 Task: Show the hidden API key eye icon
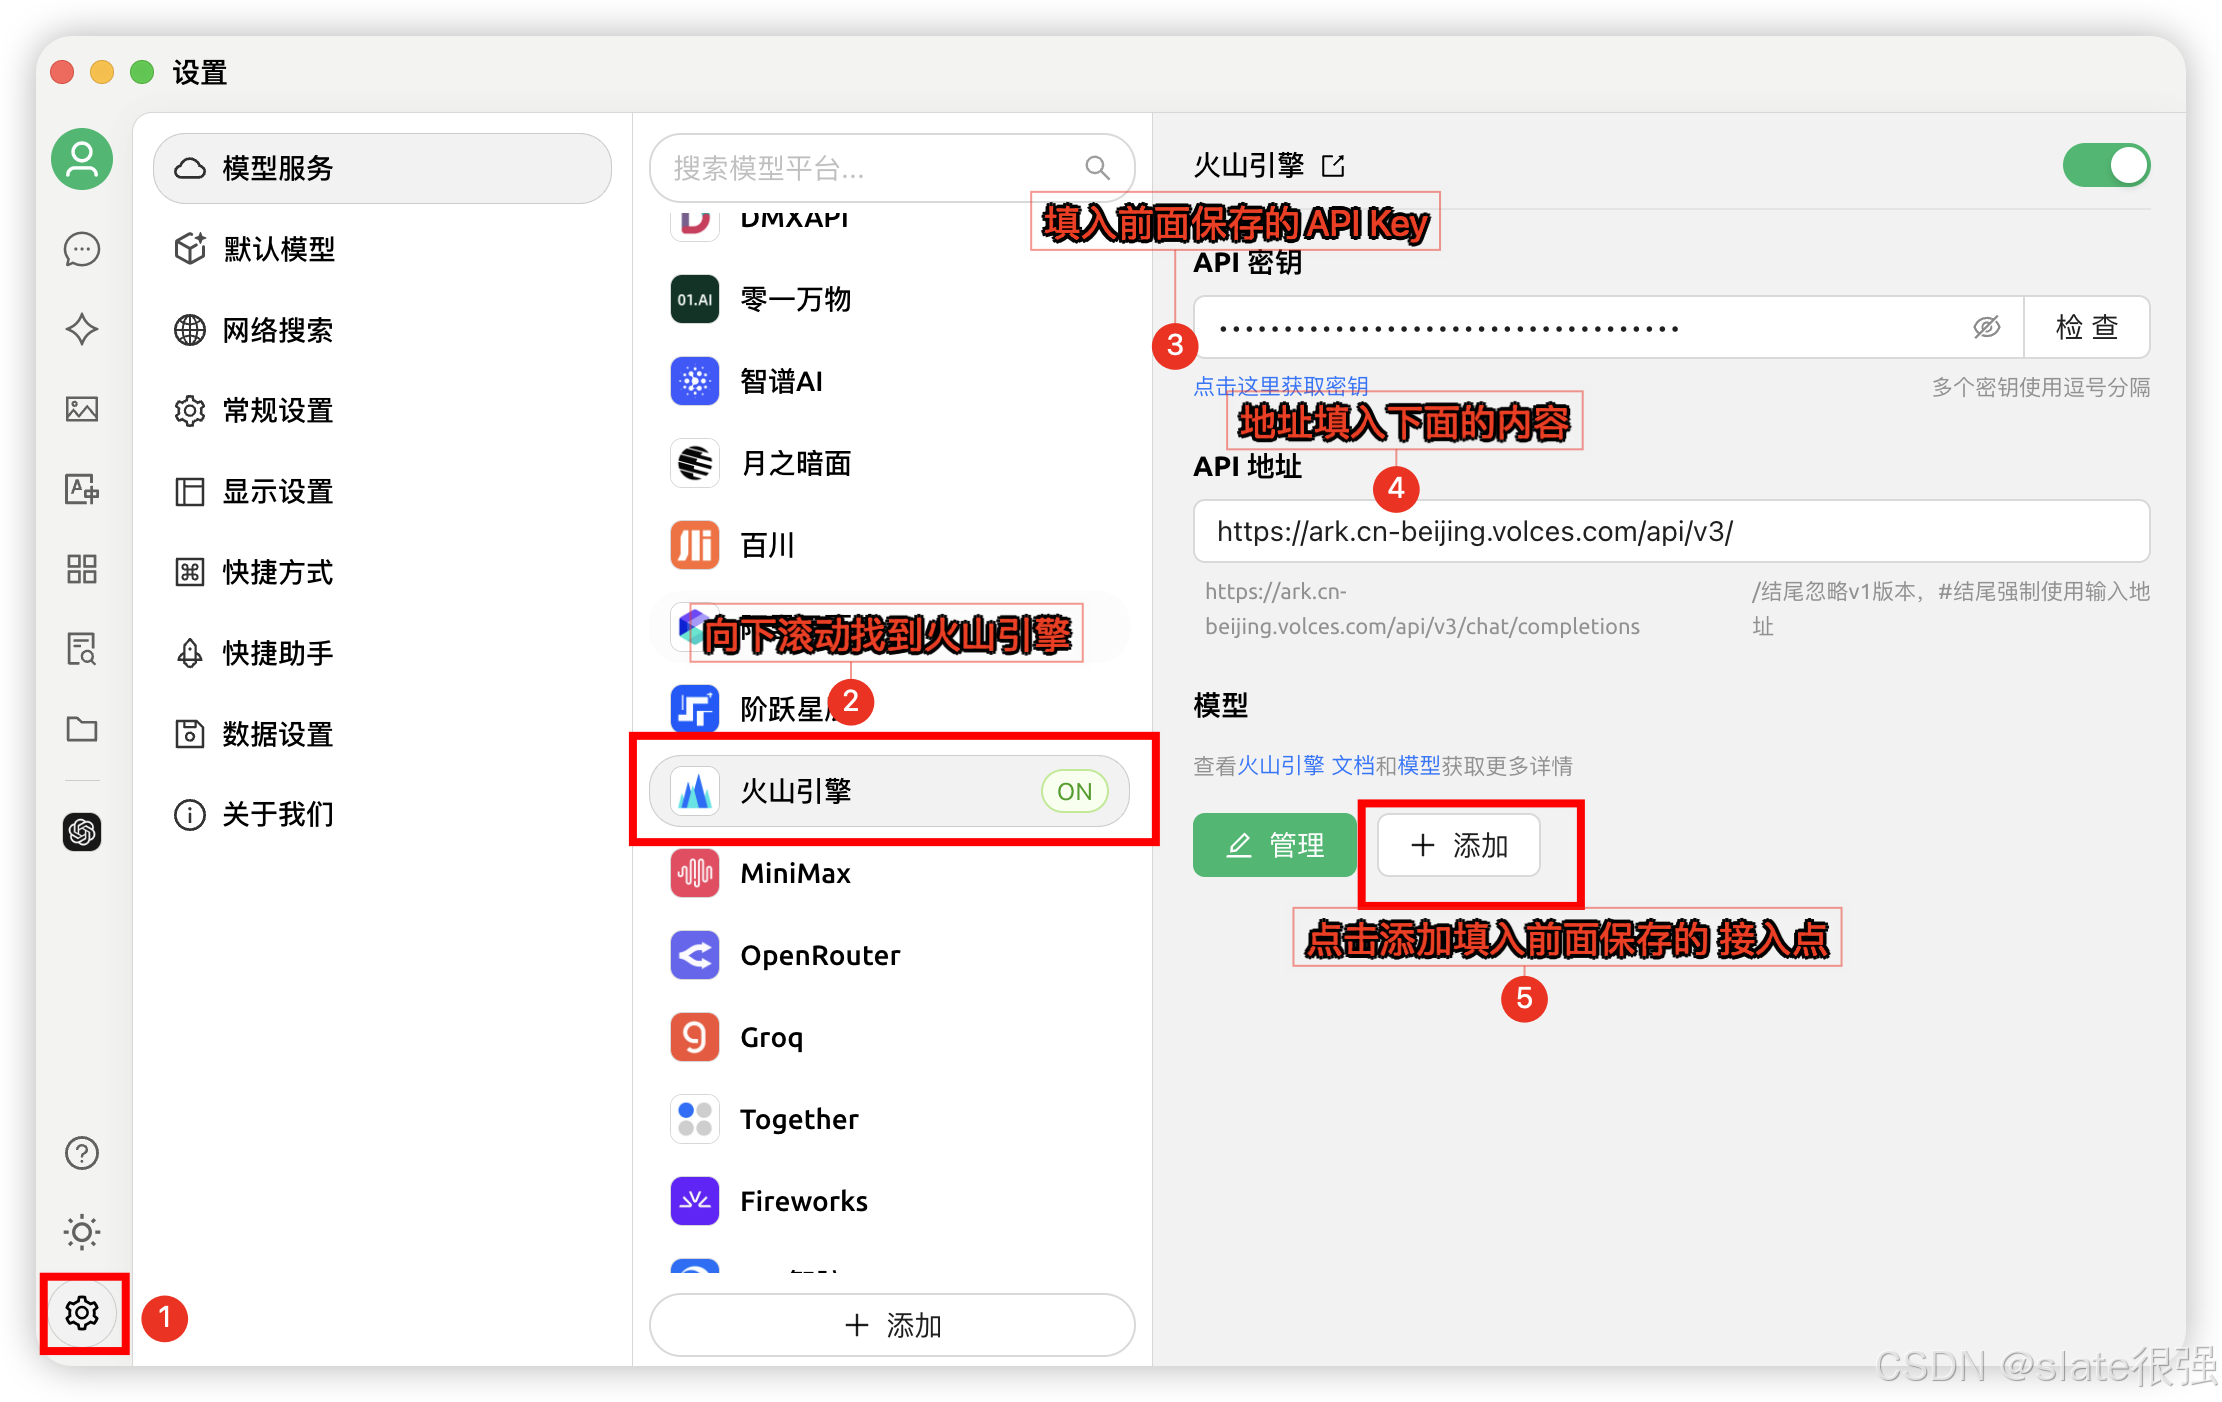[x=1986, y=327]
